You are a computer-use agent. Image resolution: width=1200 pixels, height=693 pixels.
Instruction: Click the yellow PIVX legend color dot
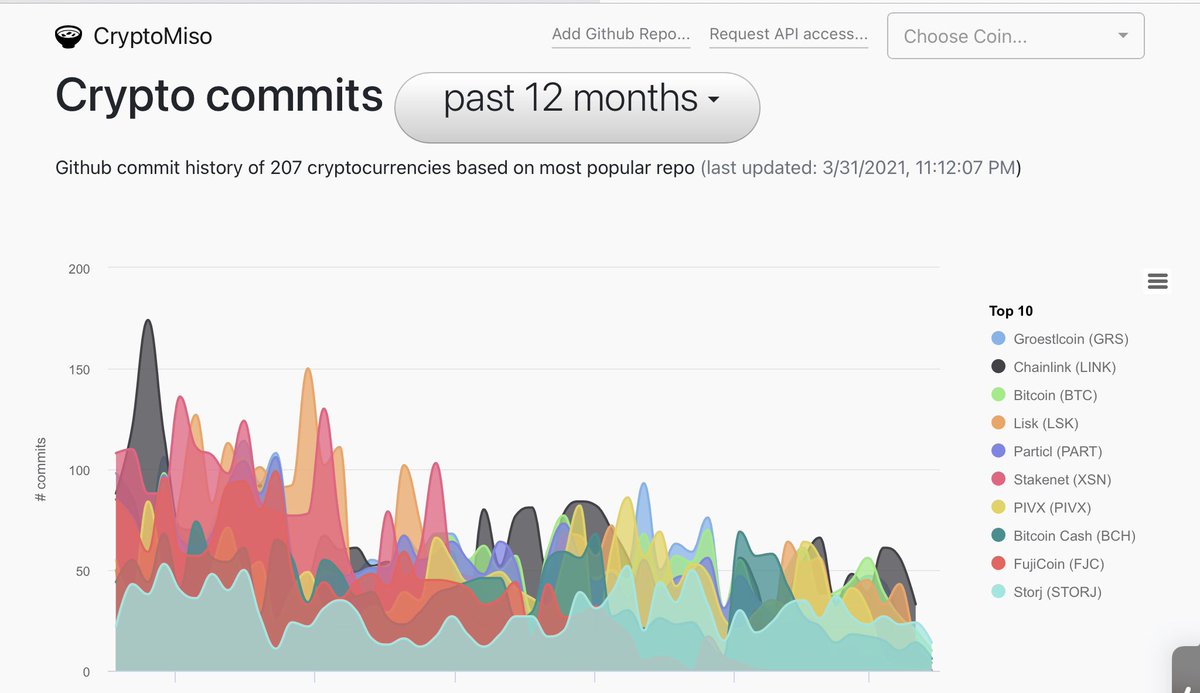point(998,507)
